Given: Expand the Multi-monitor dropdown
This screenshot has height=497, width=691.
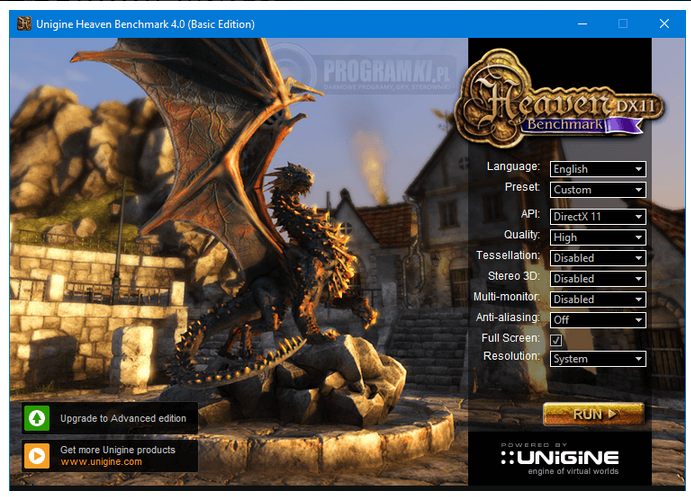Looking at the screenshot, I should click(x=598, y=299).
